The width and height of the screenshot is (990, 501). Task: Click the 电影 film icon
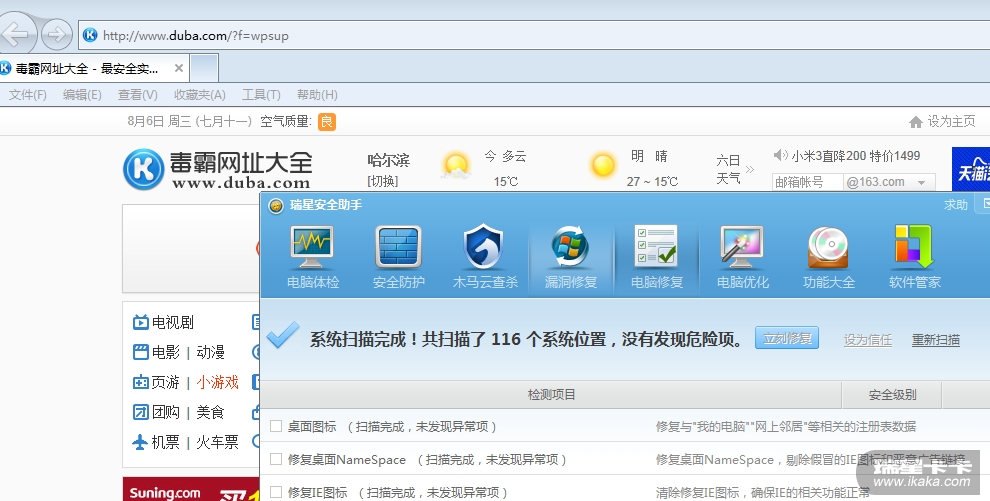(x=140, y=352)
